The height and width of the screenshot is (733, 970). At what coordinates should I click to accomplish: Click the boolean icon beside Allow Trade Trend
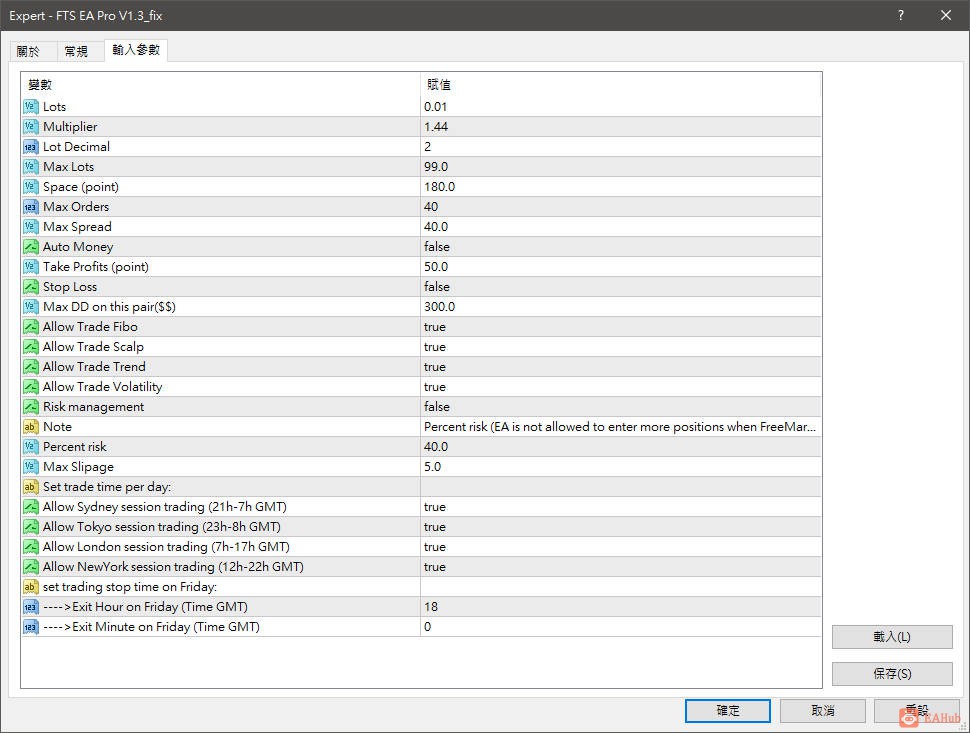30,367
